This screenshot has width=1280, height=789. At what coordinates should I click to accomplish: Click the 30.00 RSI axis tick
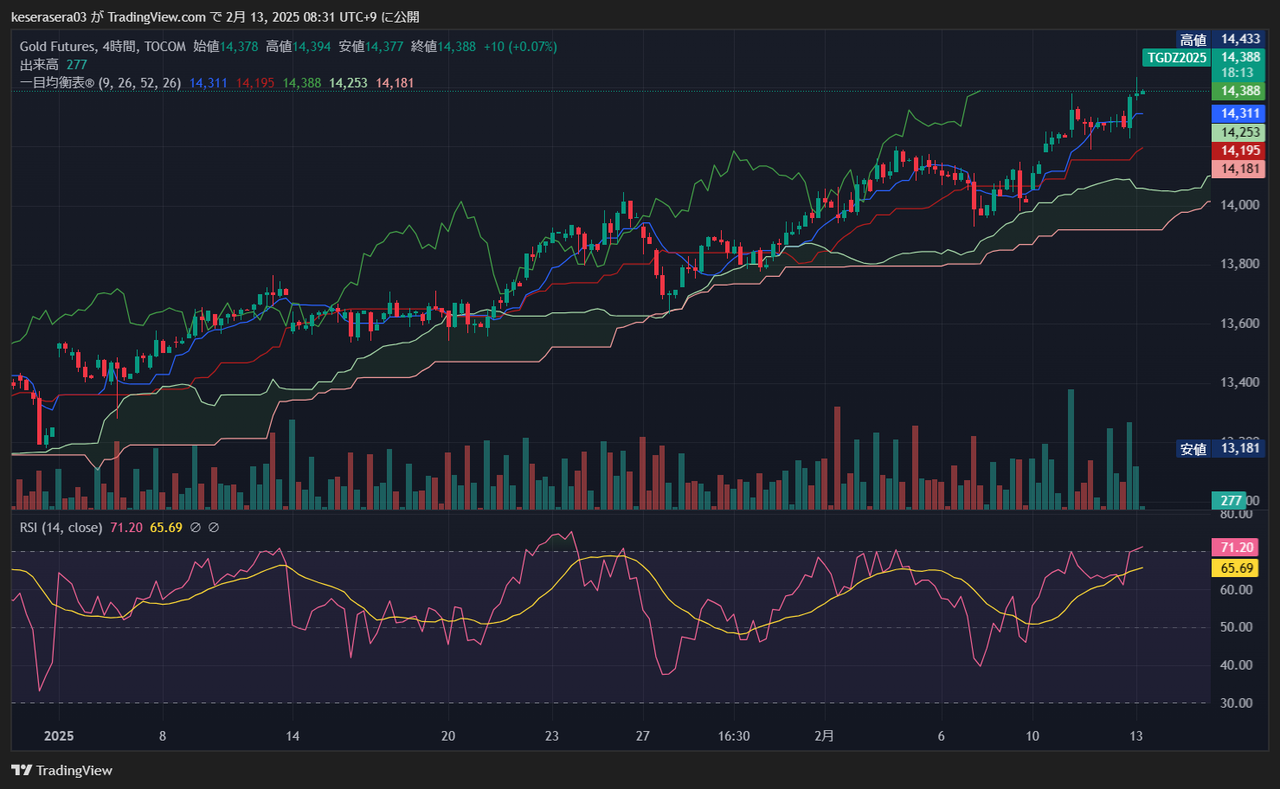1234,703
